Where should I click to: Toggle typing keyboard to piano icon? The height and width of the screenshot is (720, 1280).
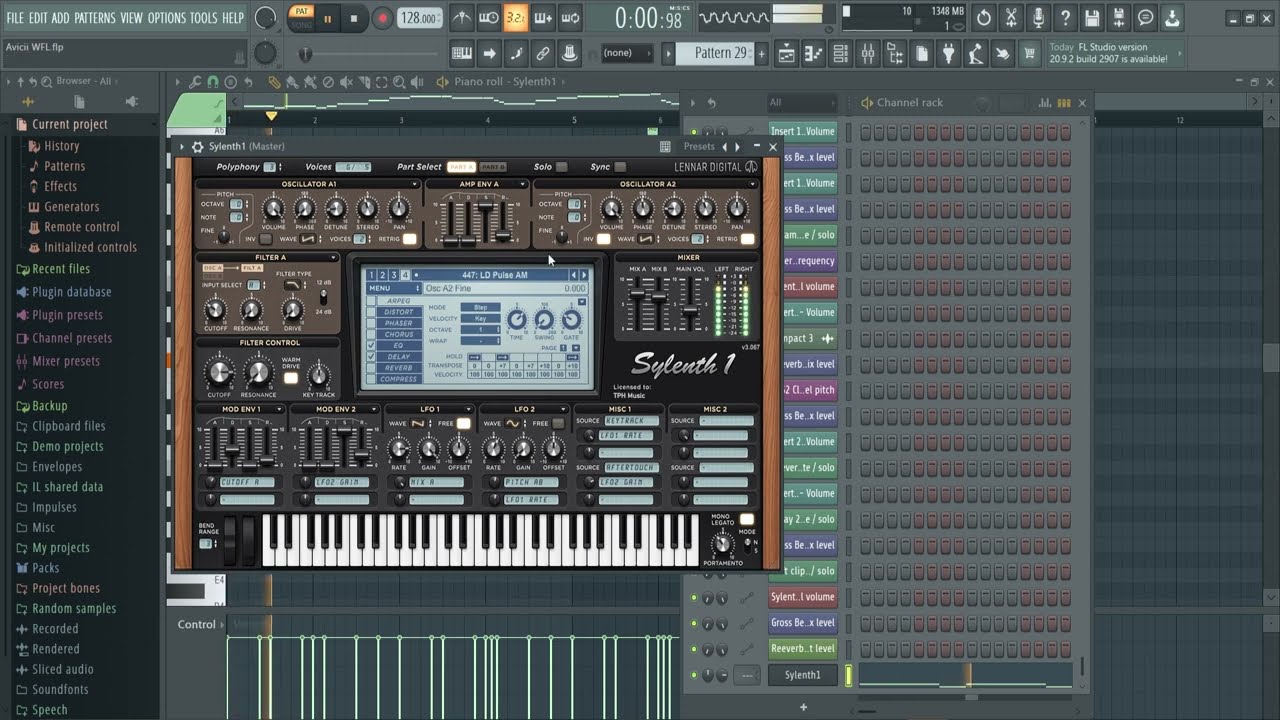pyautogui.click(x=461, y=54)
